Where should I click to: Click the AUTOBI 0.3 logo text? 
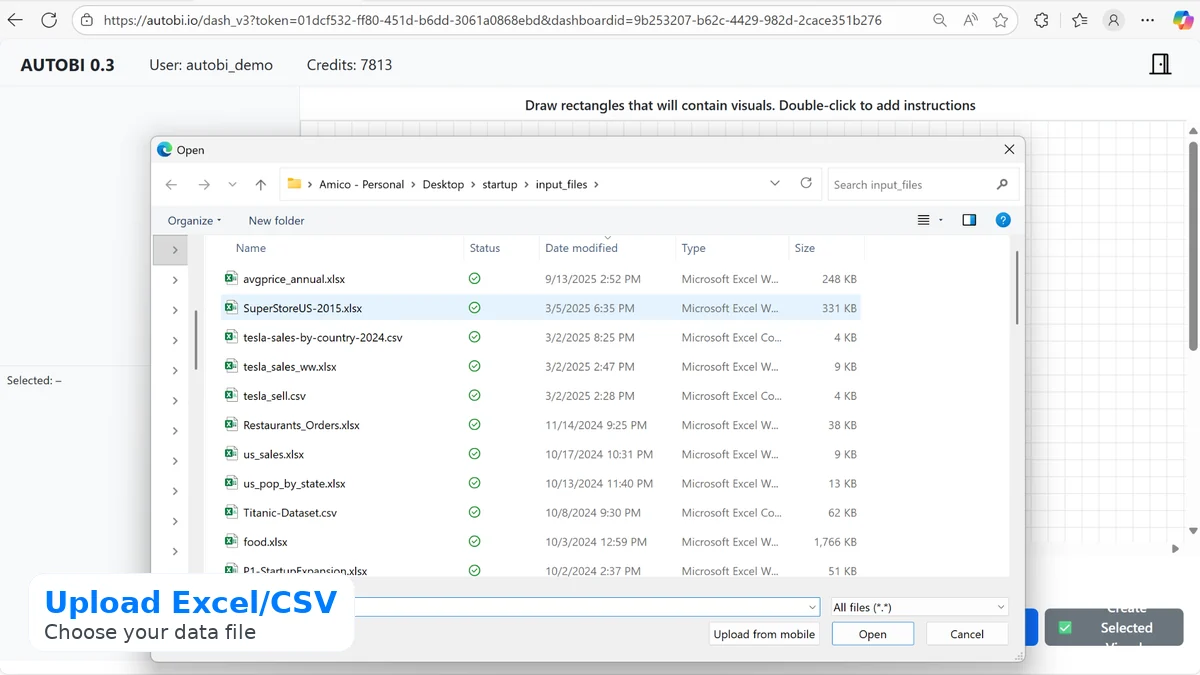67,65
